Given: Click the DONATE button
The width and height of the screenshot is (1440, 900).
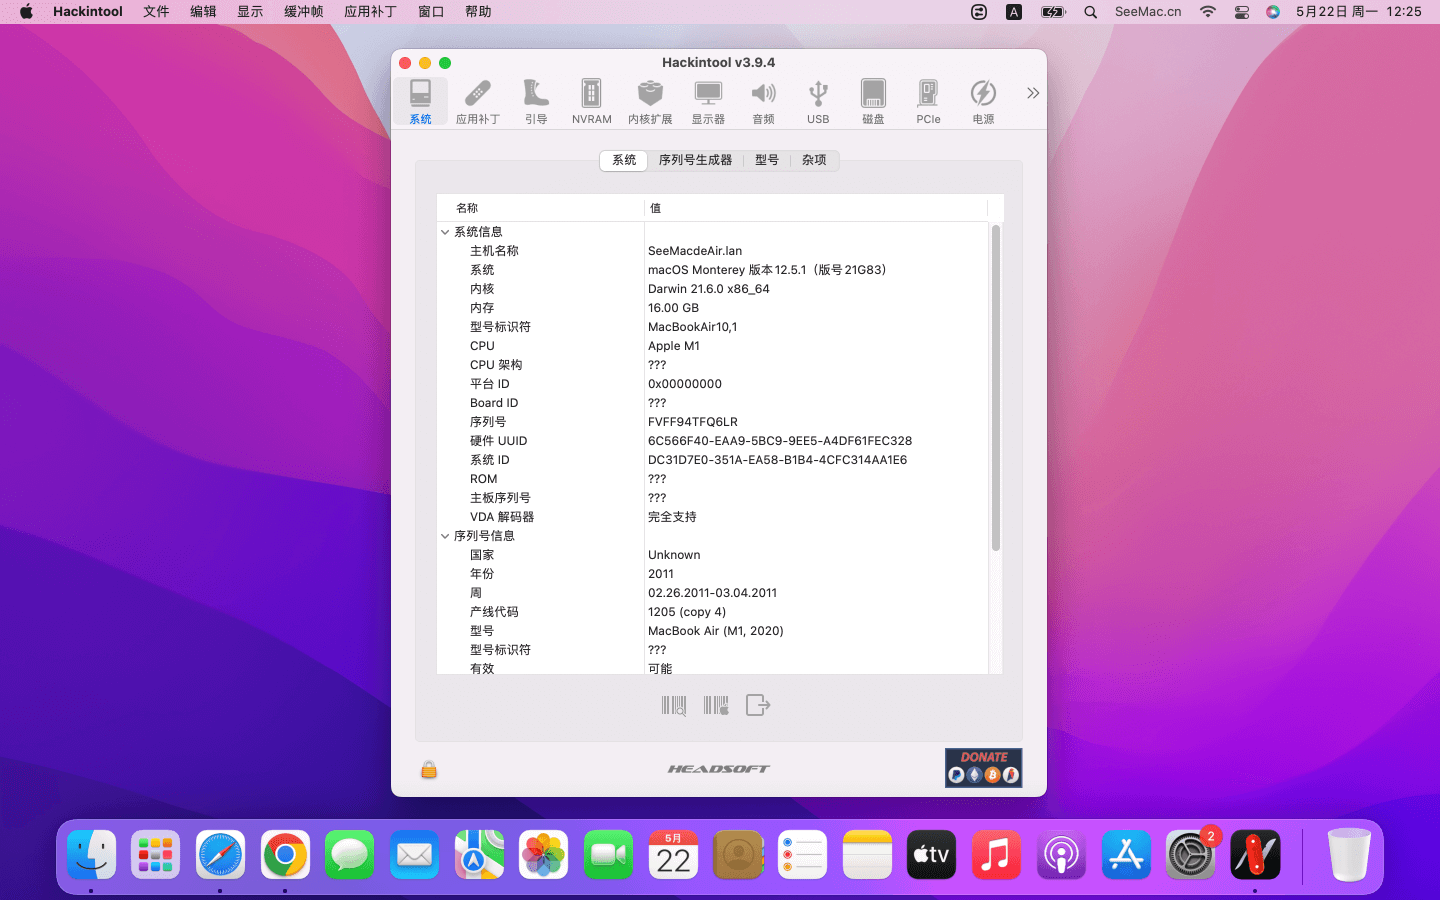Looking at the screenshot, I should tap(983, 767).
